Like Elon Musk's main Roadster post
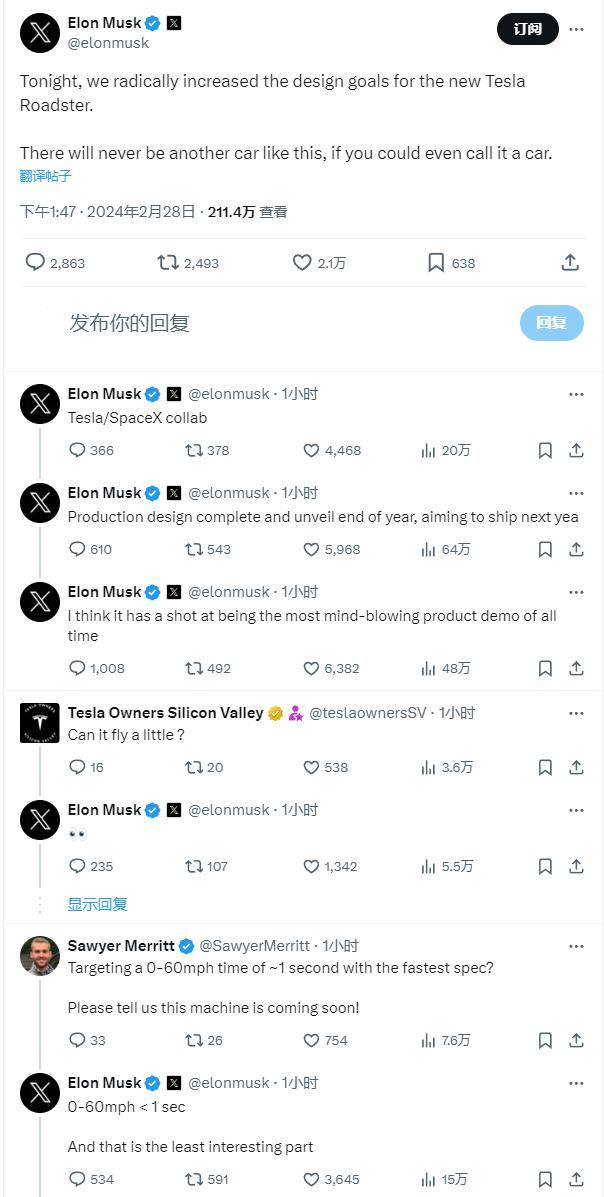The width and height of the screenshot is (604, 1197). 302,262
